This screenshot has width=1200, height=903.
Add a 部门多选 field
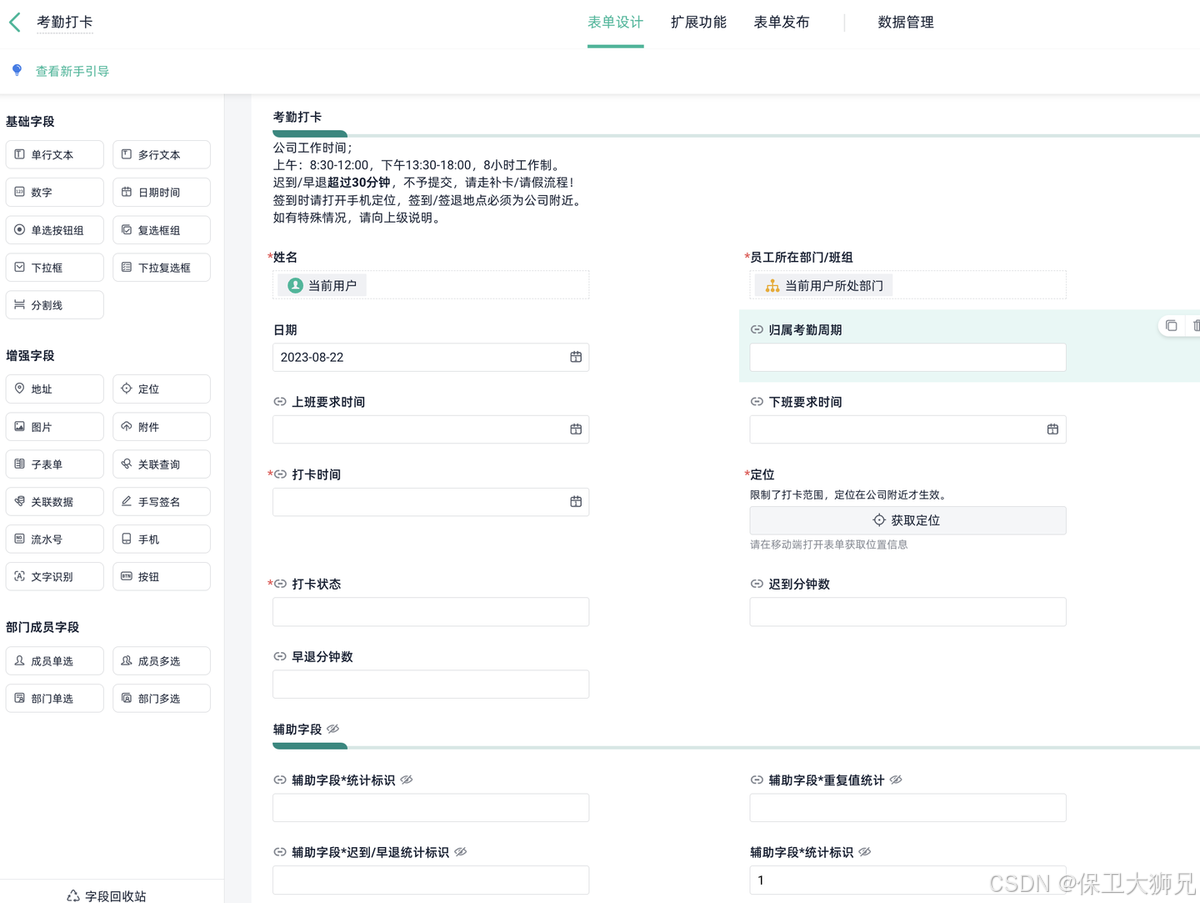click(162, 698)
